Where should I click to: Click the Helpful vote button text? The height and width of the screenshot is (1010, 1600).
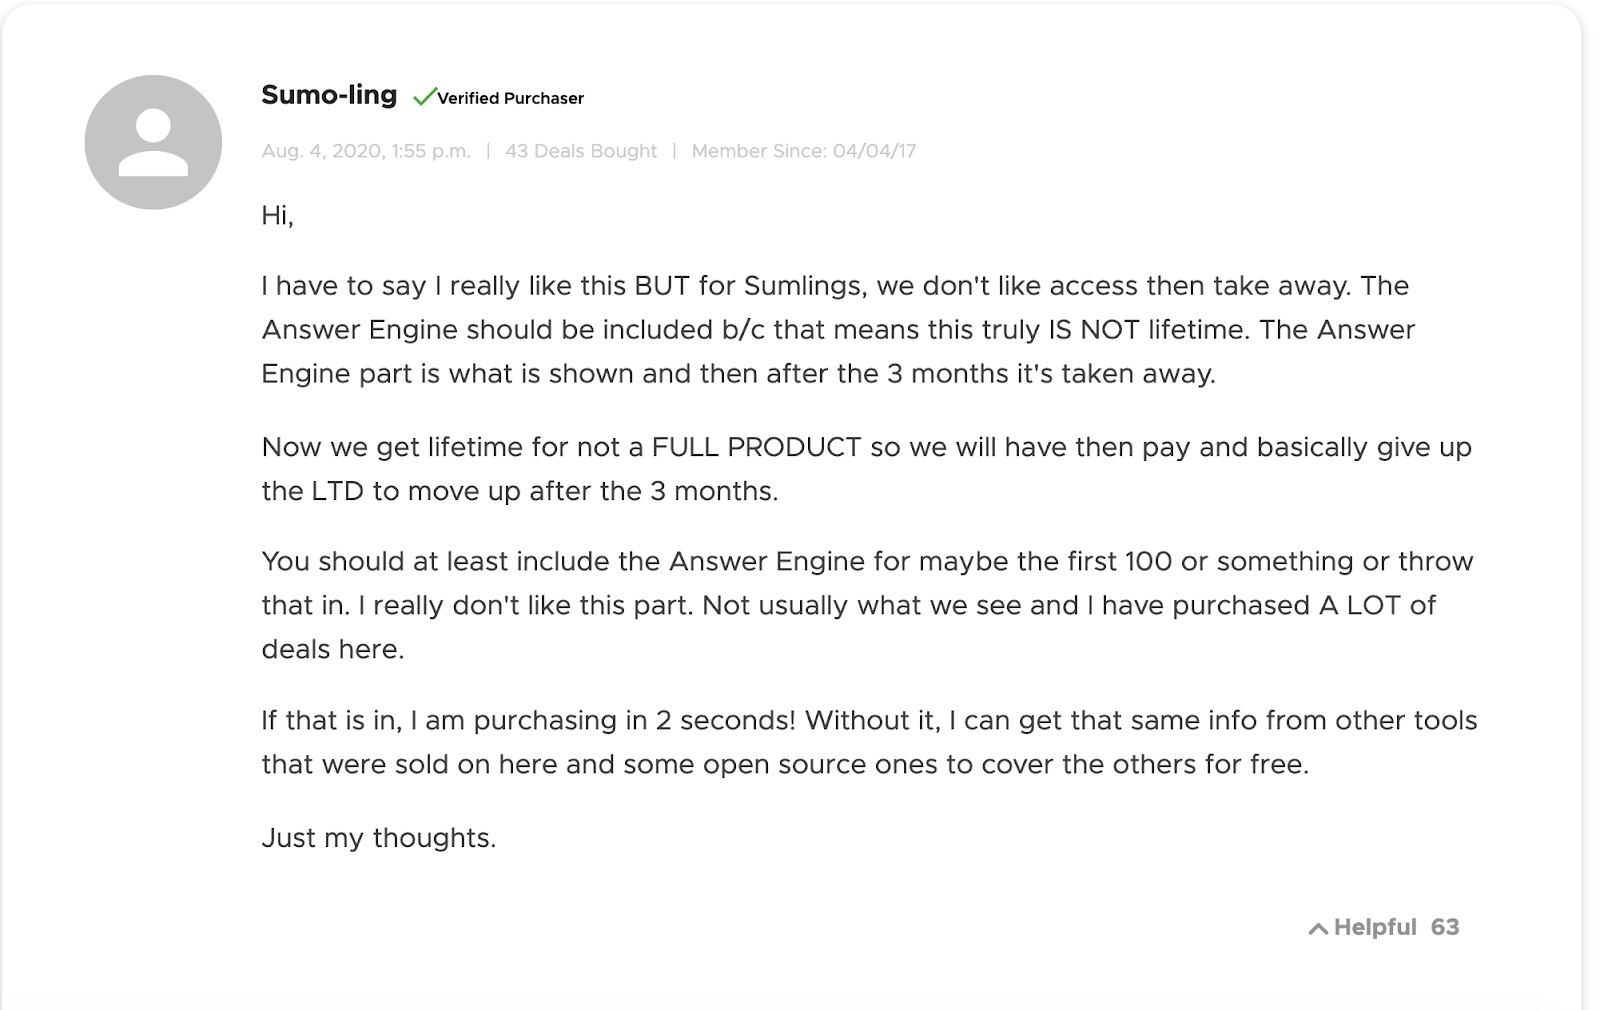(x=1375, y=927)
